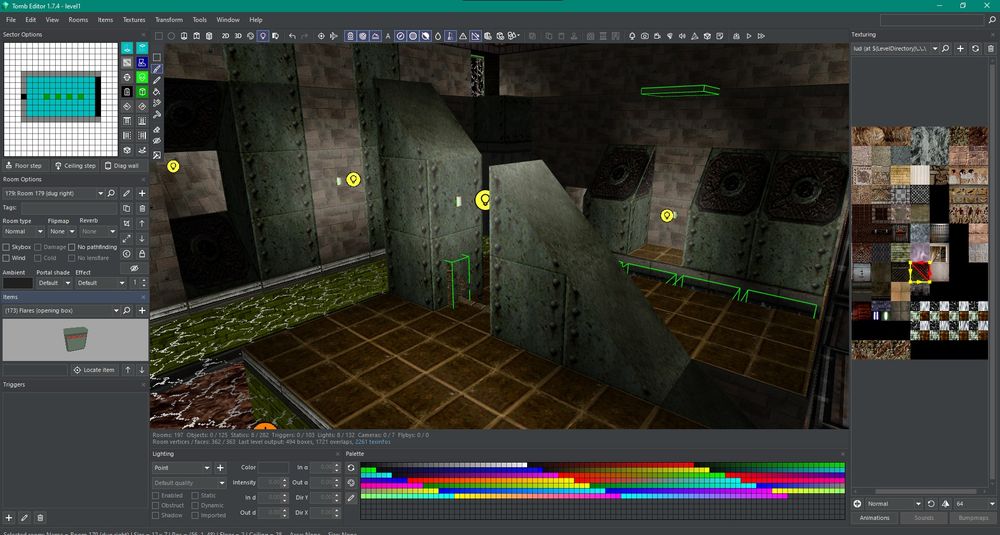Switch to 3D view mode
This screenshot has height=535, width=1000.
point(237,36)
